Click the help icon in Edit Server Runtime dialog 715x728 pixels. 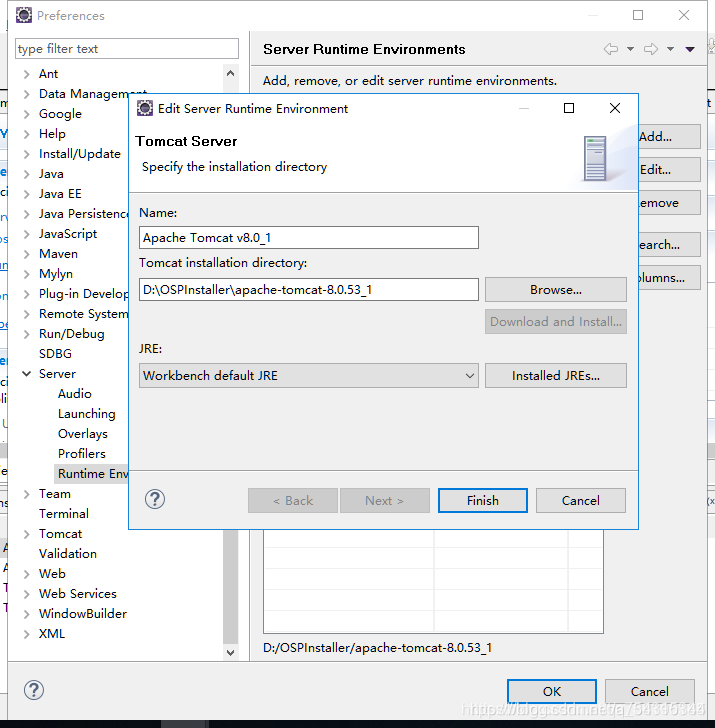coord(155,500)
